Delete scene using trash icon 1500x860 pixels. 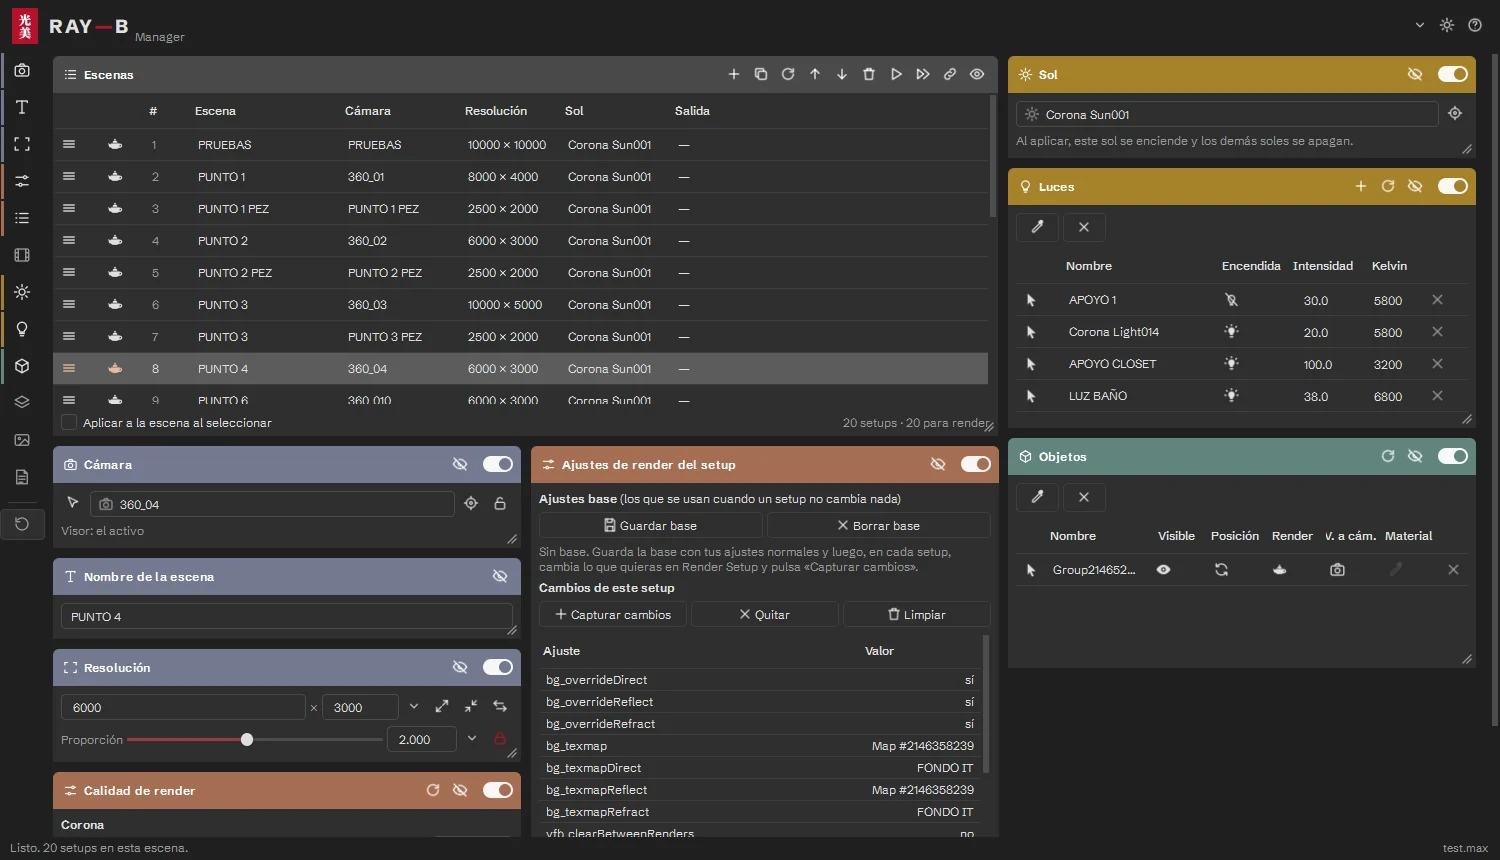[869, 74]
